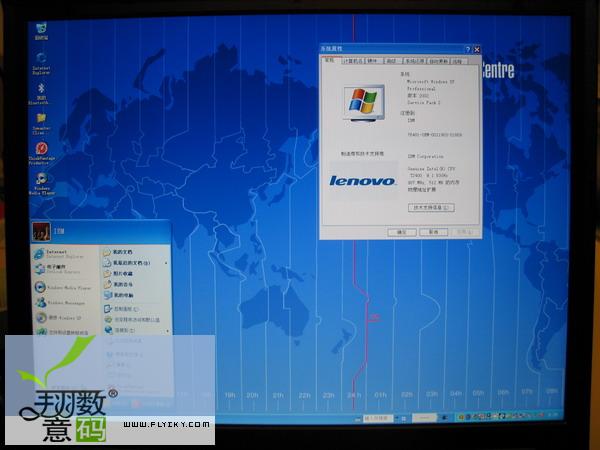Switch to the 系统还原 tab
Screen dimensions: 600x450
[414, 61]
